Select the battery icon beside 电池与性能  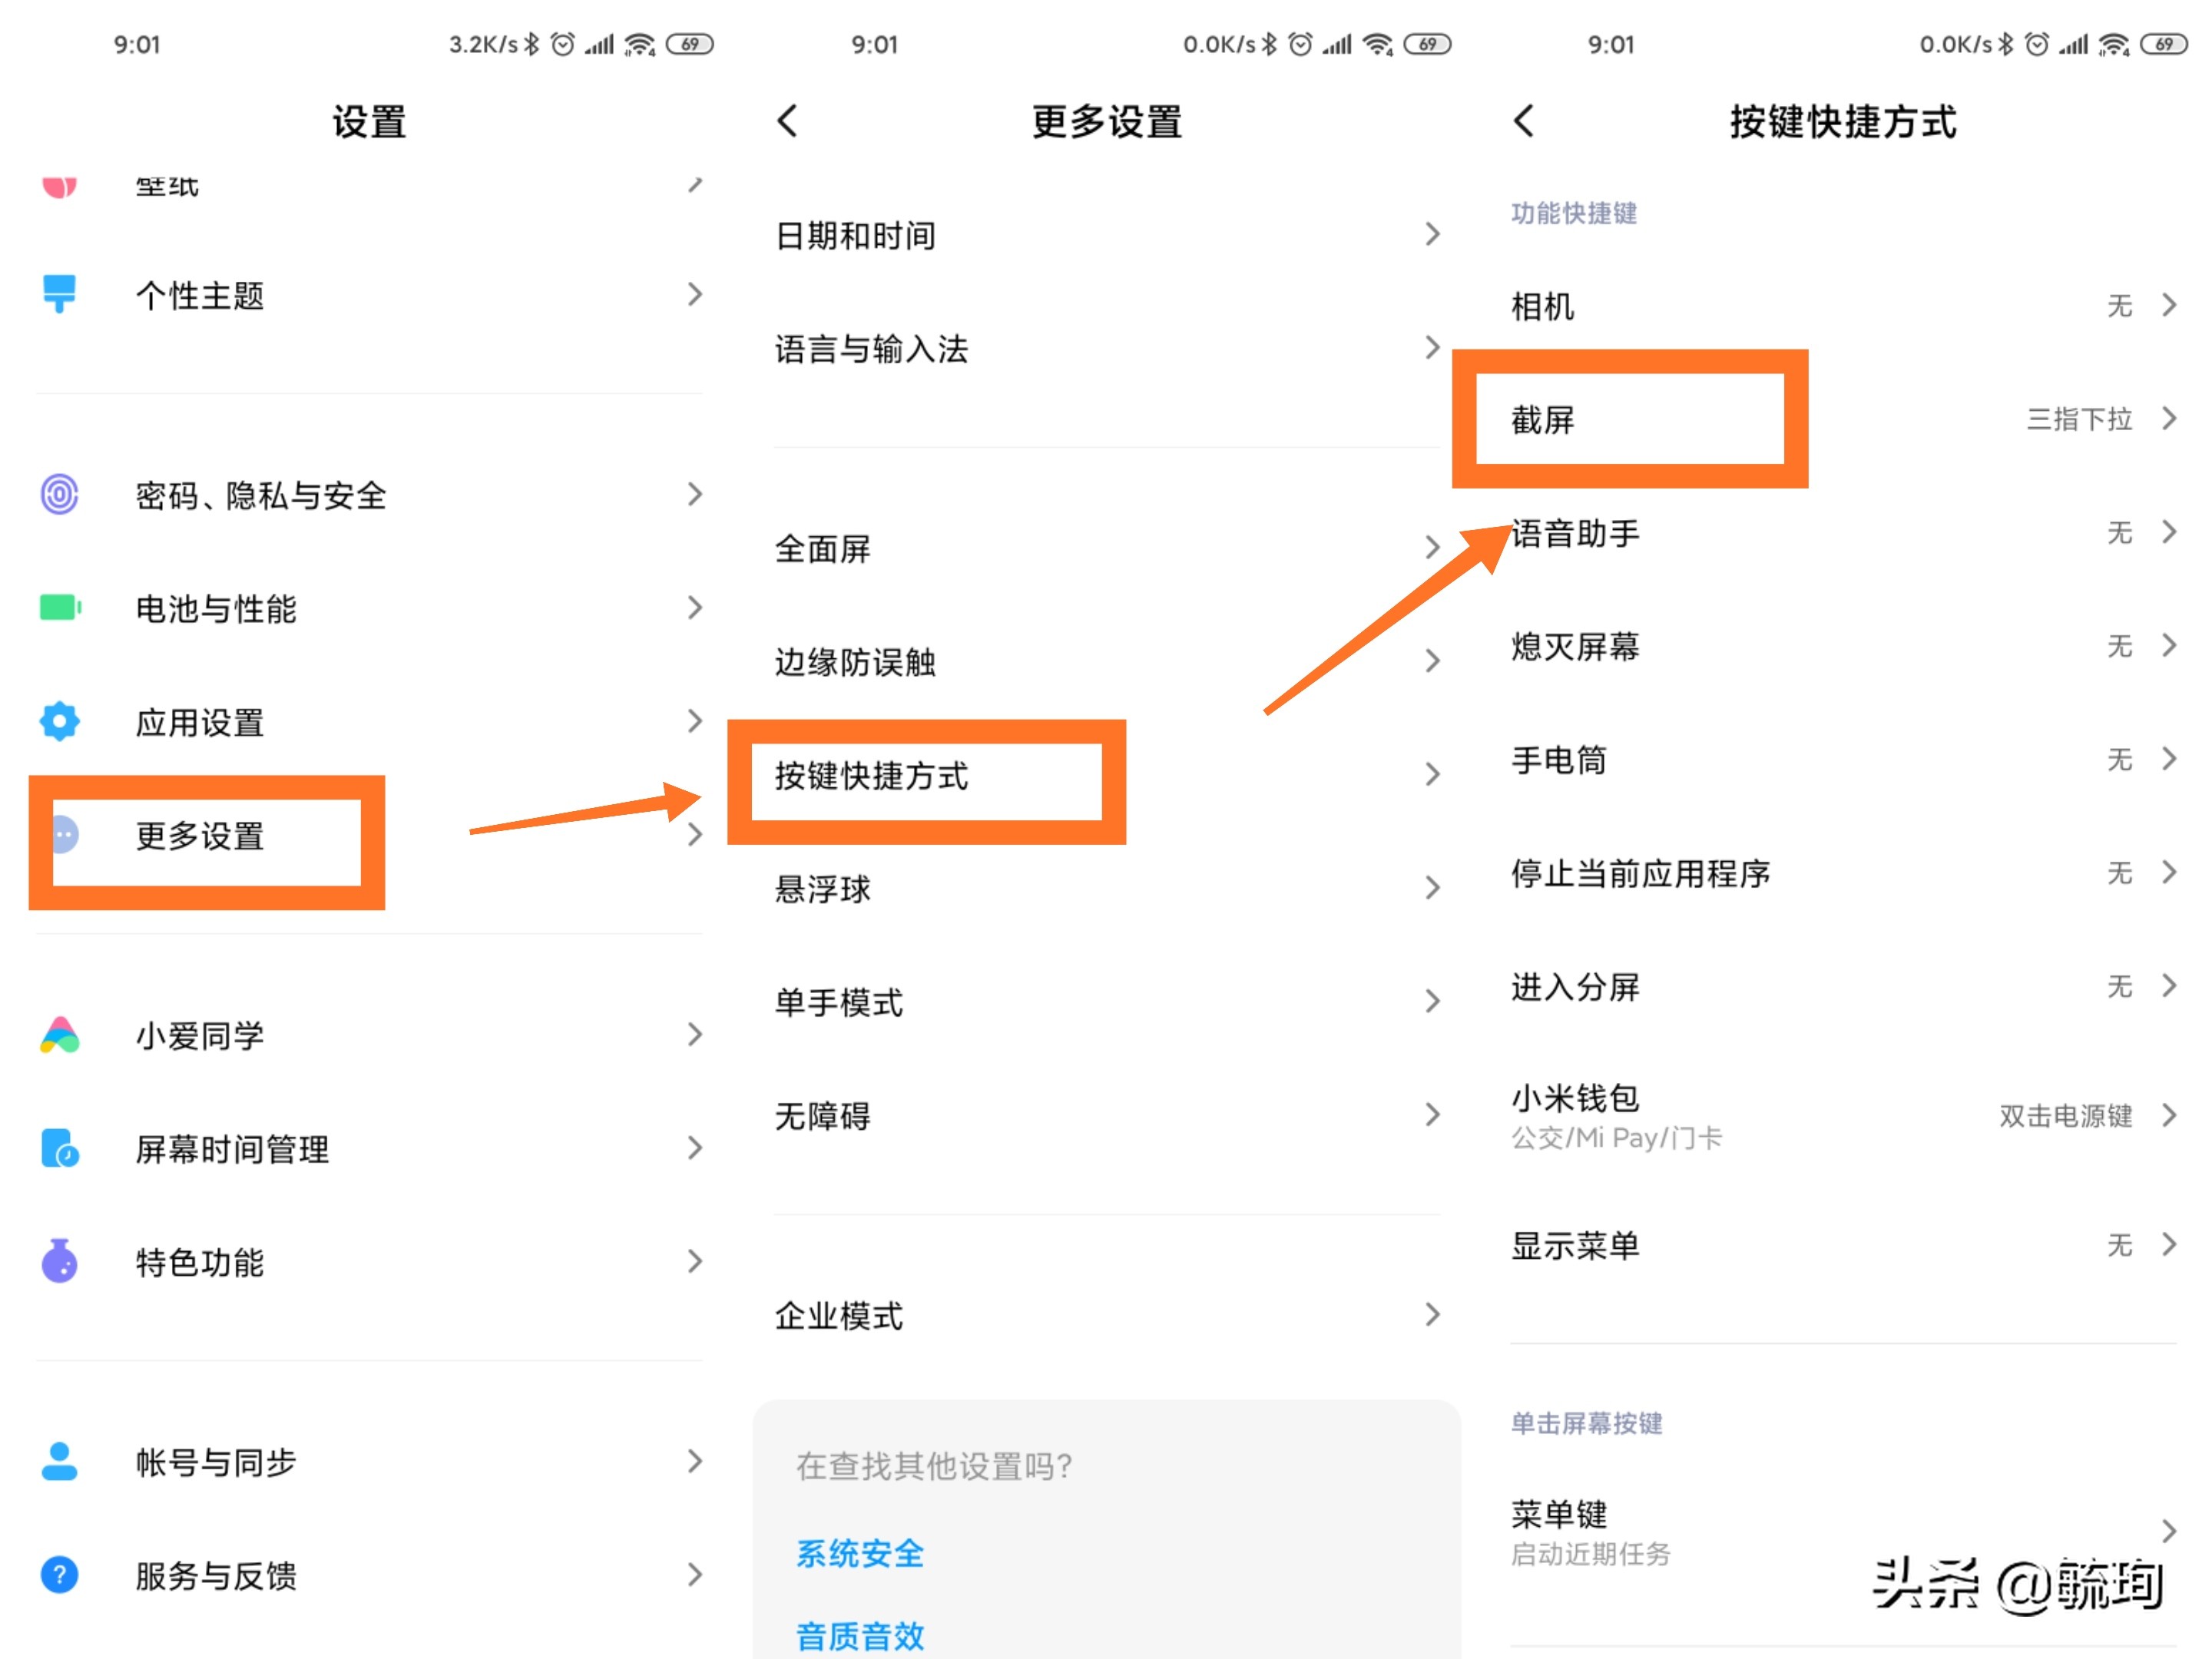click(x=59, y=608)
